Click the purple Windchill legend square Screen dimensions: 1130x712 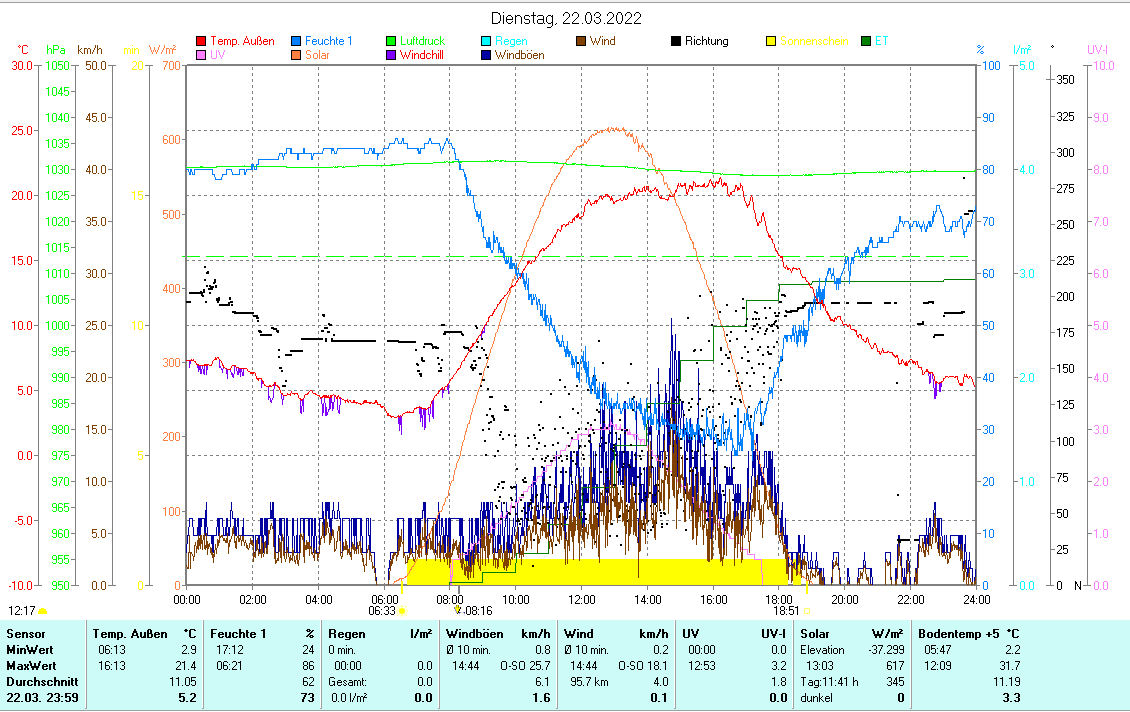pyautogui.click(x=392, y=55)
